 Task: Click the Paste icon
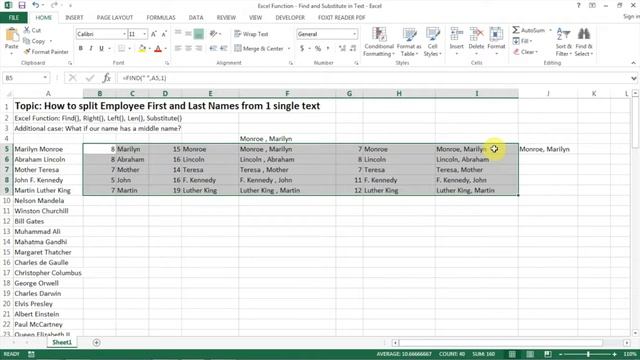tap(11, 35)
